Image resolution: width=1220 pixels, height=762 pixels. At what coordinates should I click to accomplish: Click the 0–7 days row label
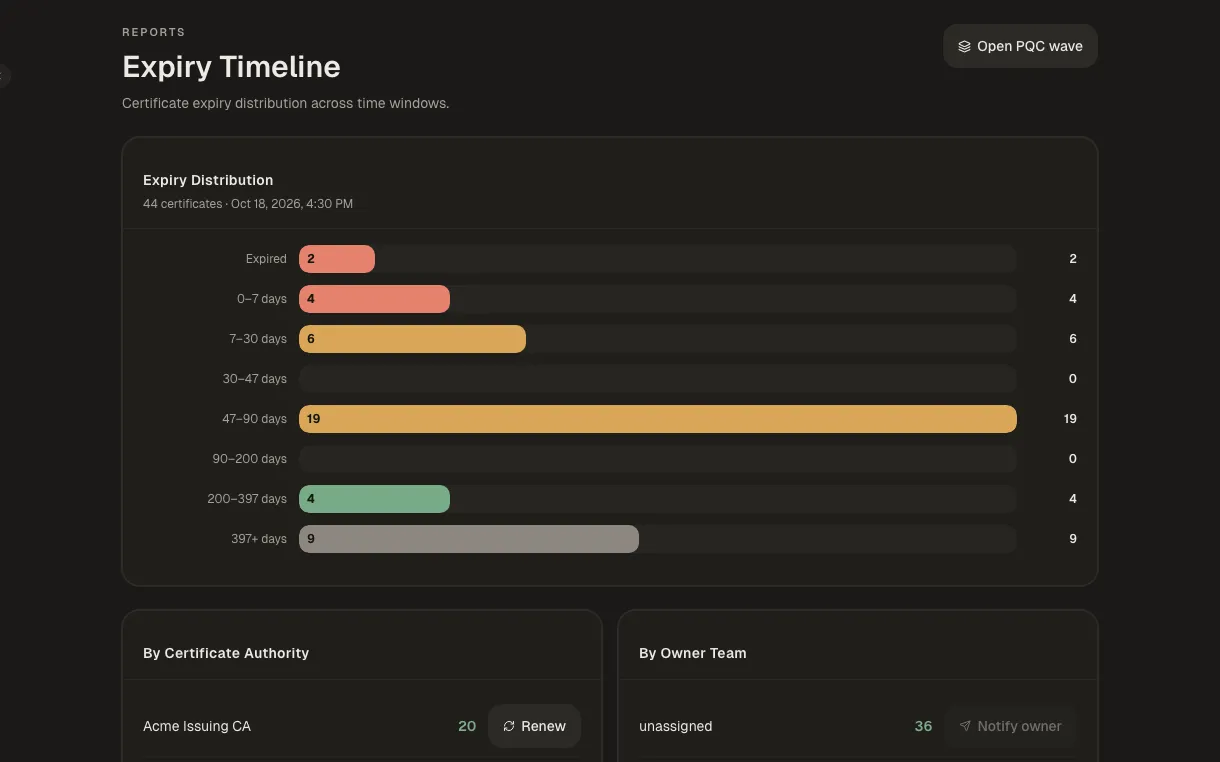[x=262, y=299]
